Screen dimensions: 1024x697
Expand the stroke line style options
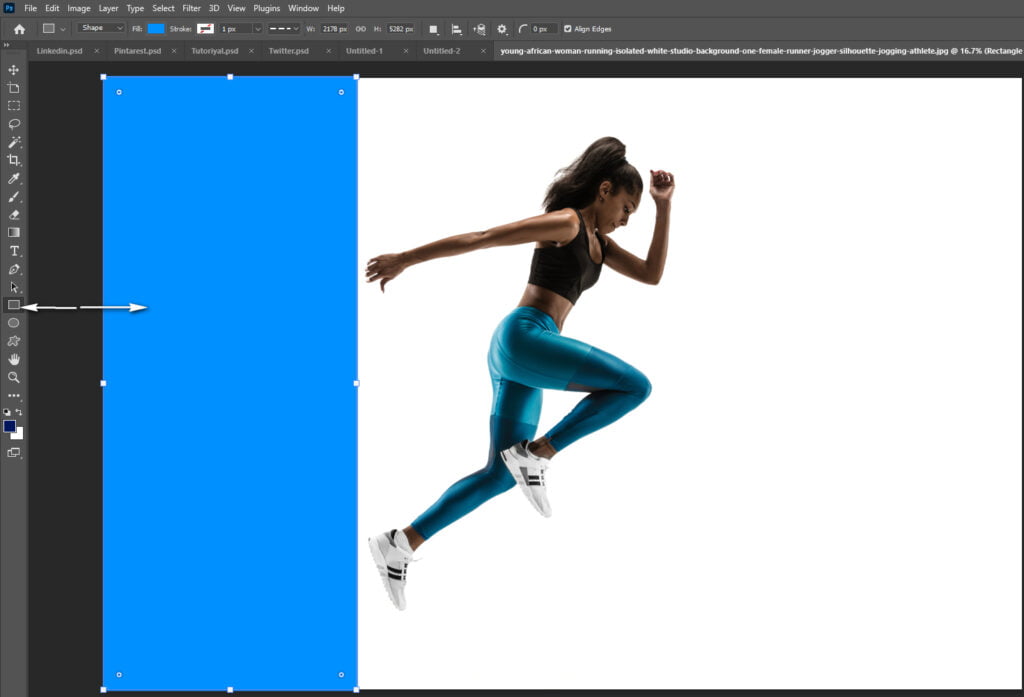(283, 29)
